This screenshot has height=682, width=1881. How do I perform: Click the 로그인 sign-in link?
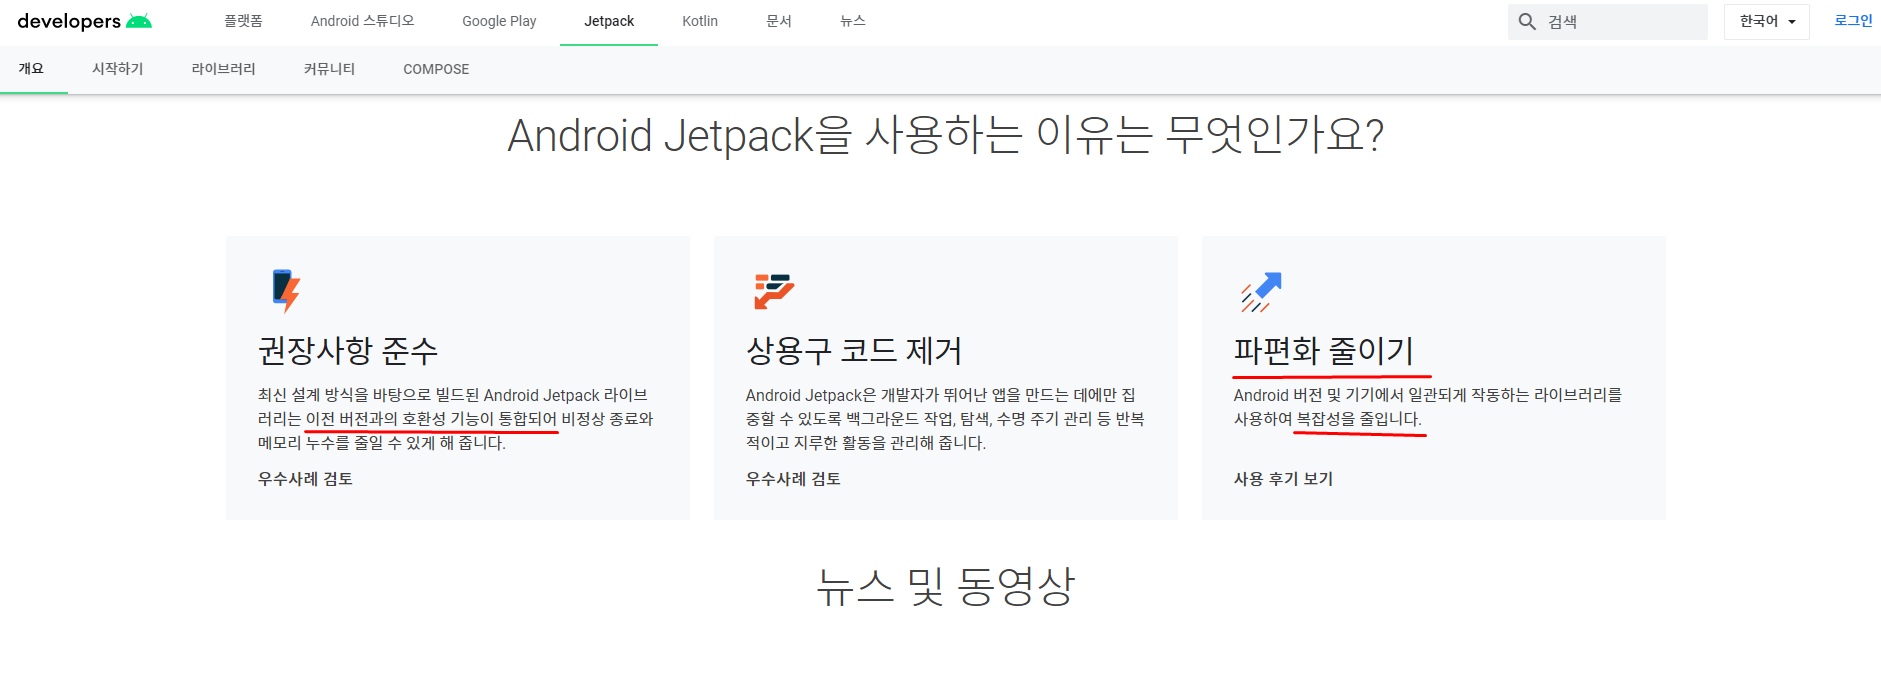1853,21
